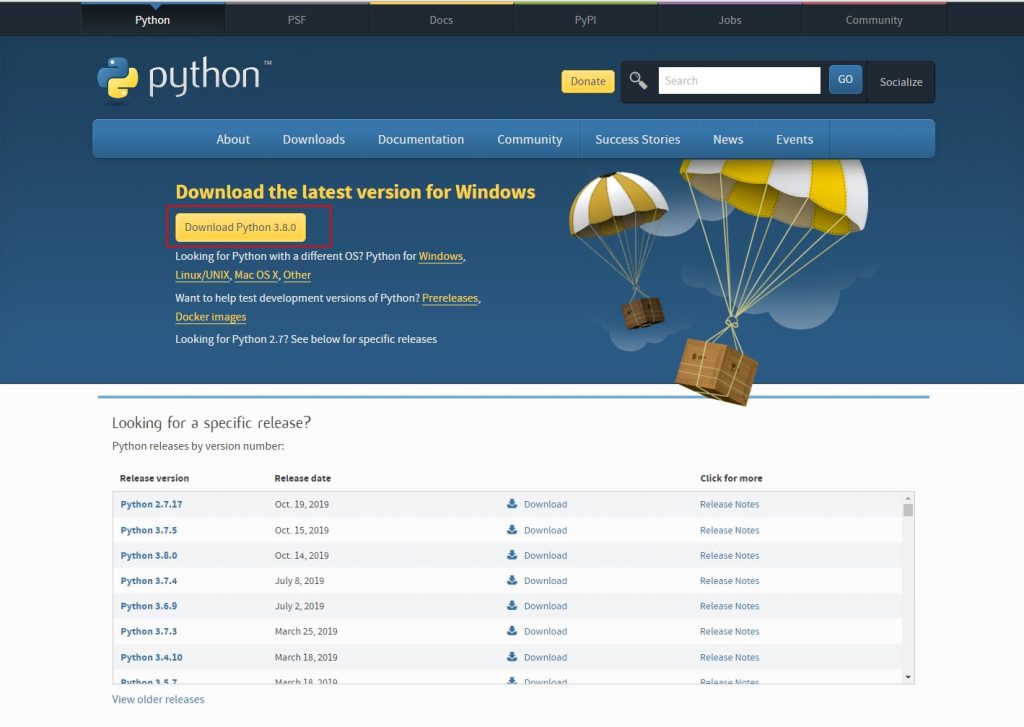1024x727 pixels.
Task: Click scroll up arrow of releases list
Action: coord(908,498)
